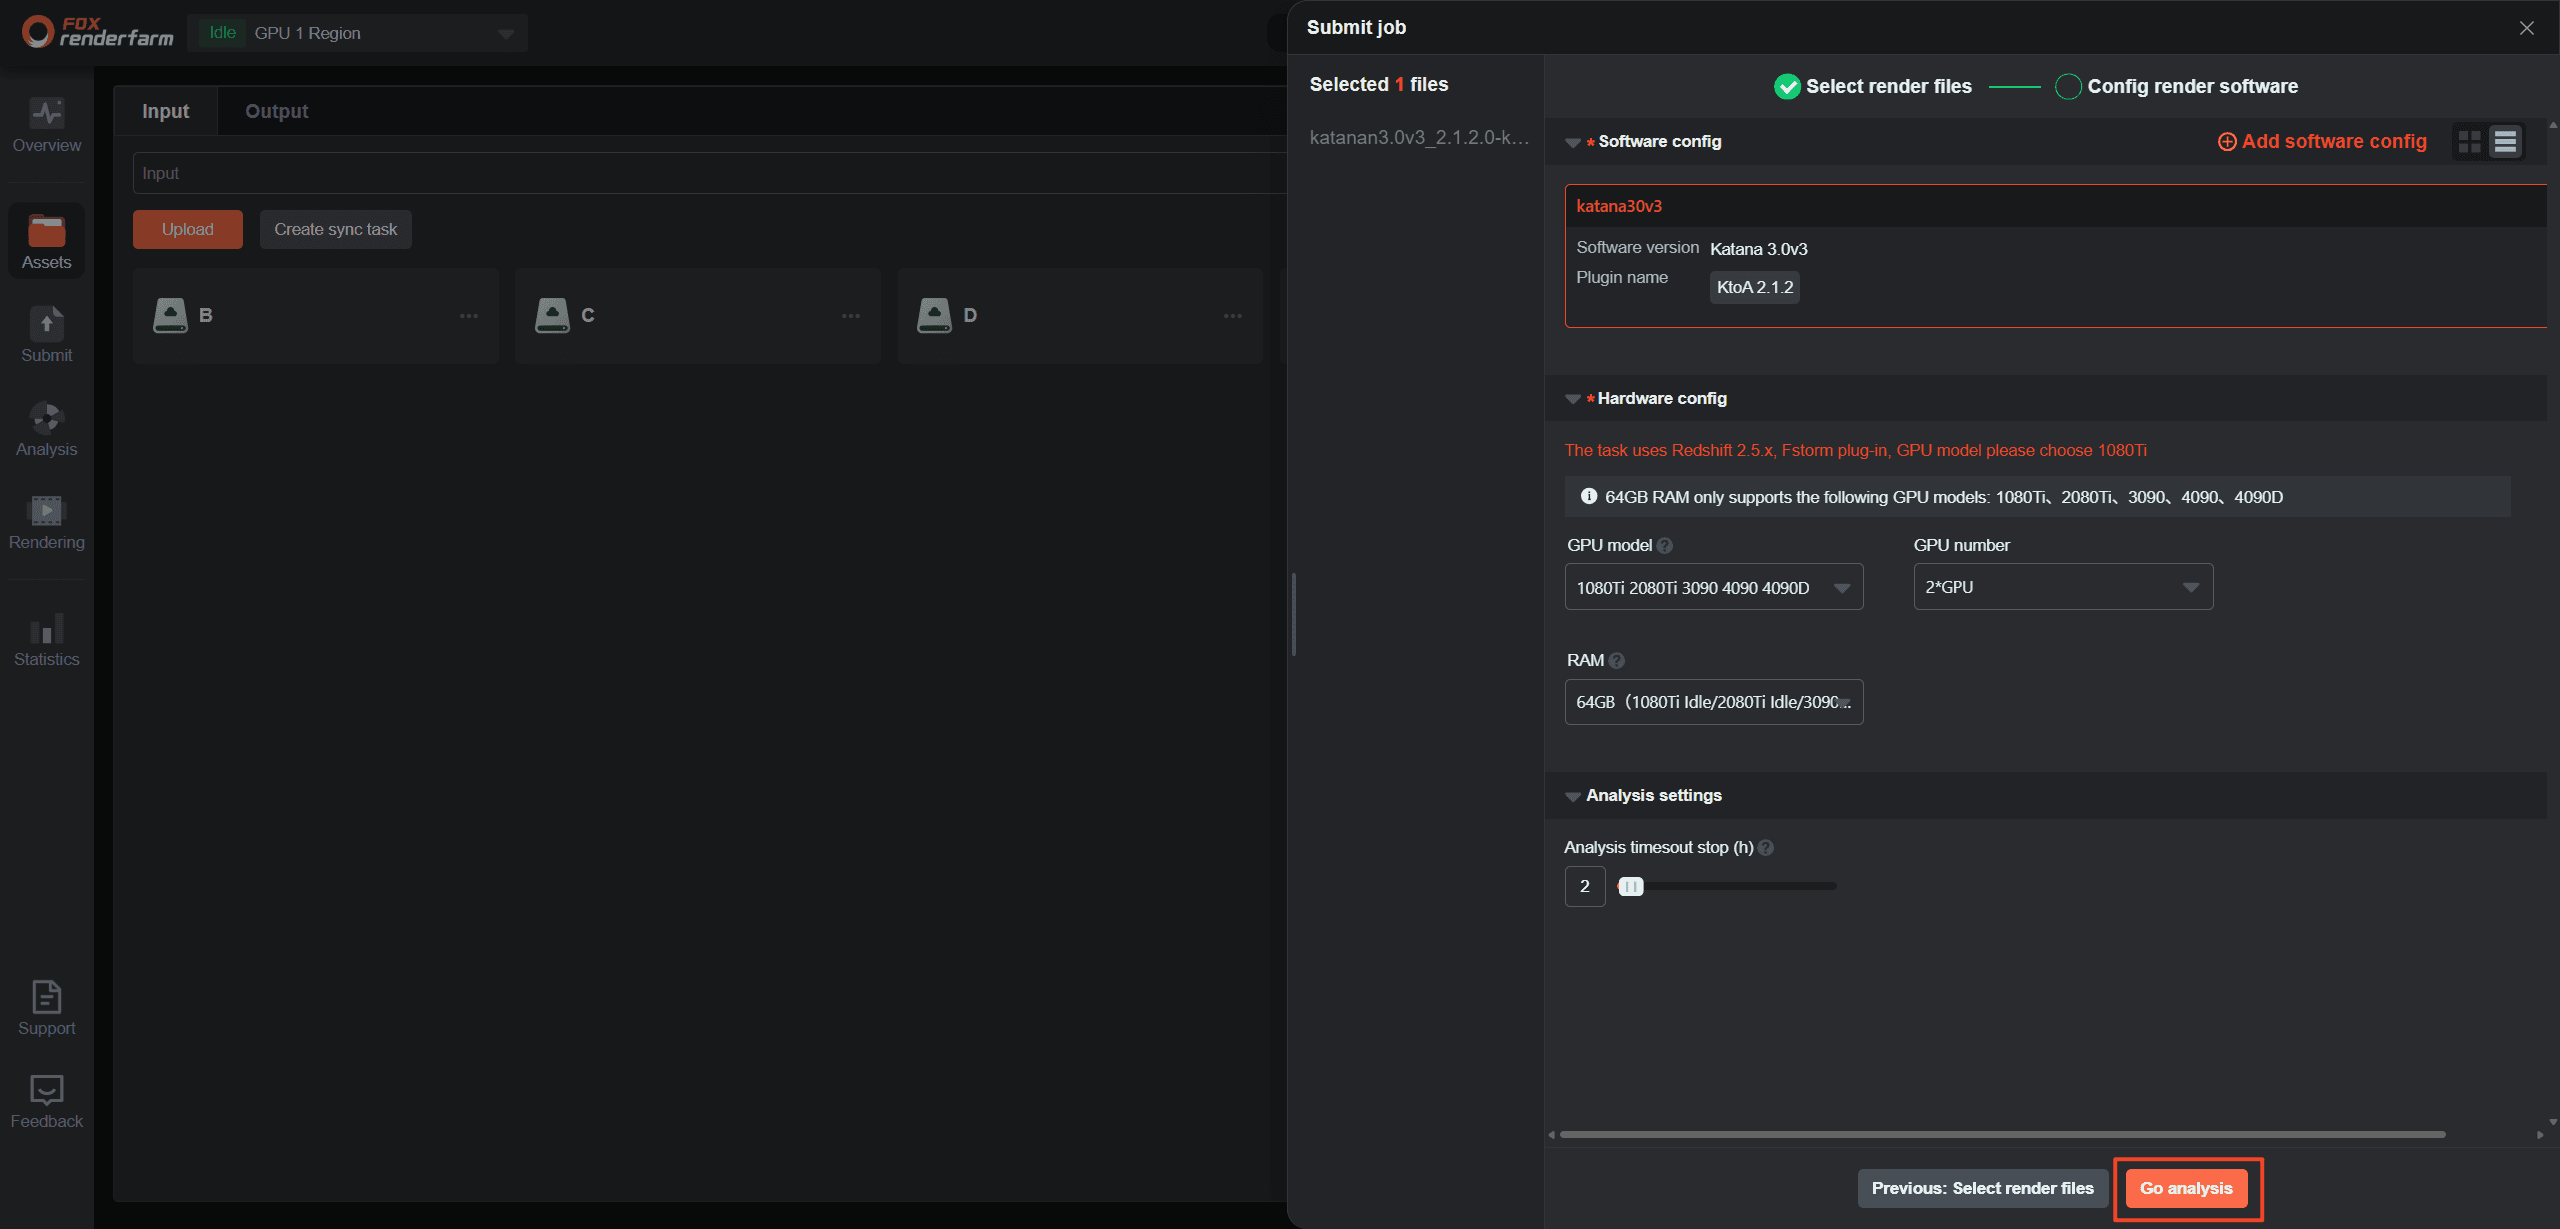The image size is (2560, 1229).
Task: Click Add software config link
Action: click(2322, 142)
